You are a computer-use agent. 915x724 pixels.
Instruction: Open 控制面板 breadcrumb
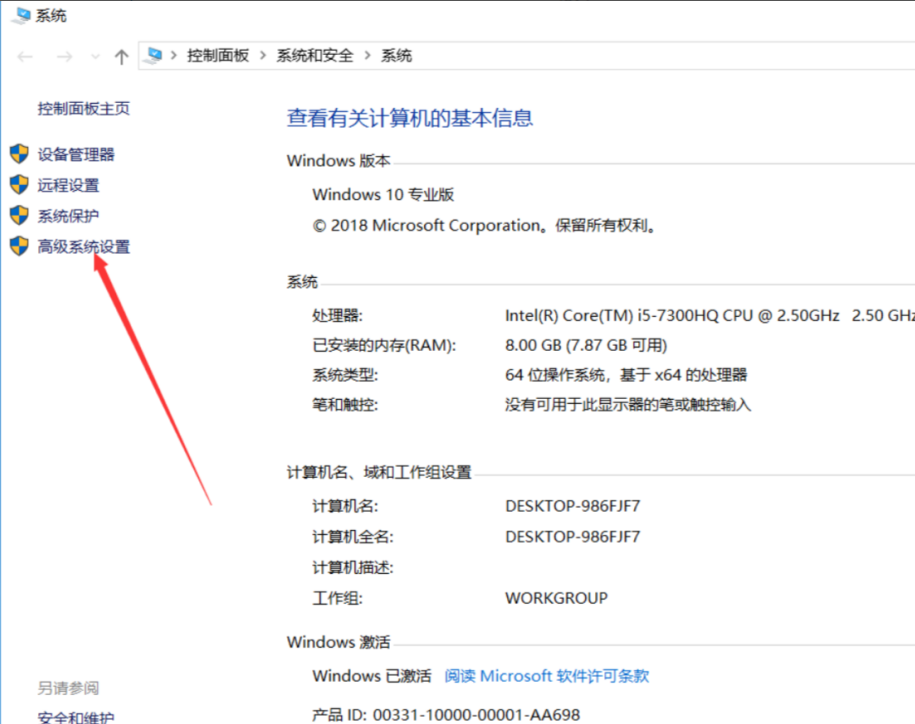point(218,55)
